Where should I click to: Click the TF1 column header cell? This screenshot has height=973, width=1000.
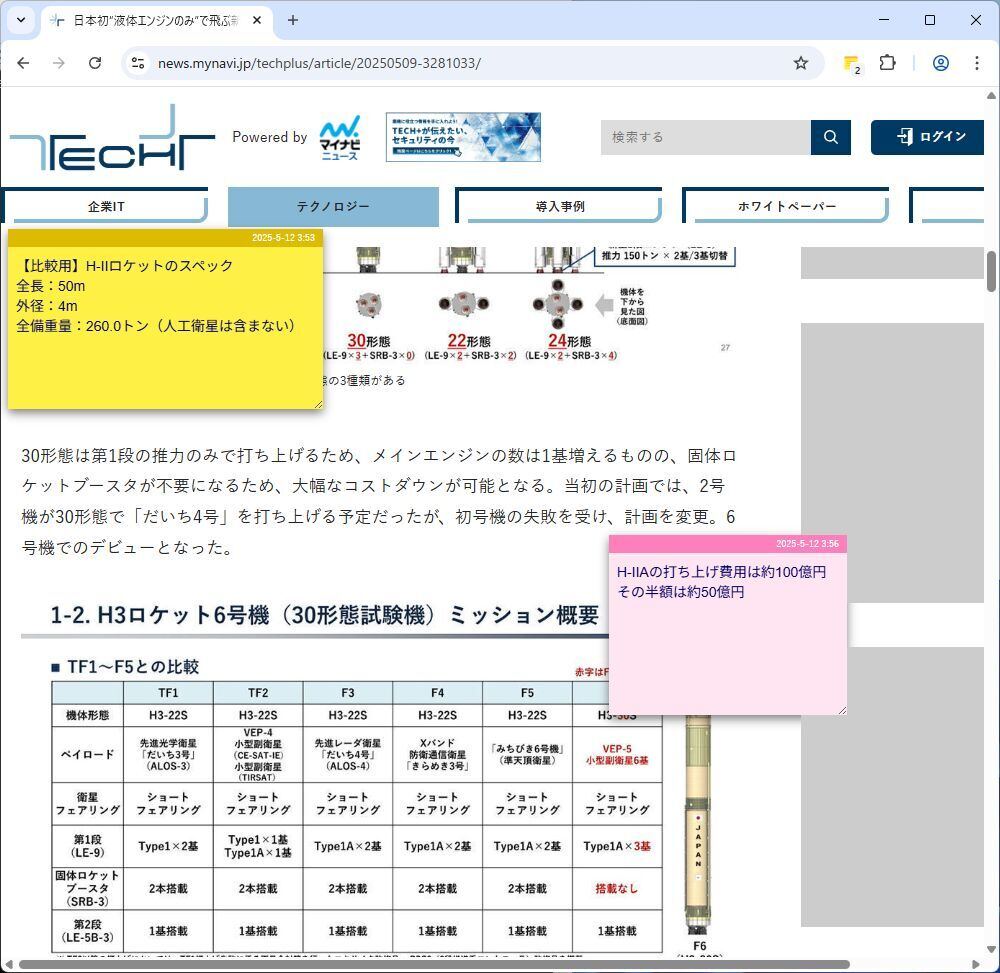[168, 692]
